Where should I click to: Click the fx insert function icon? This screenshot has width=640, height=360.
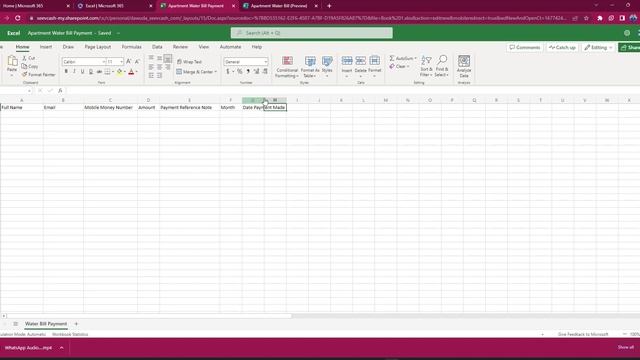[x=60, y=91]
